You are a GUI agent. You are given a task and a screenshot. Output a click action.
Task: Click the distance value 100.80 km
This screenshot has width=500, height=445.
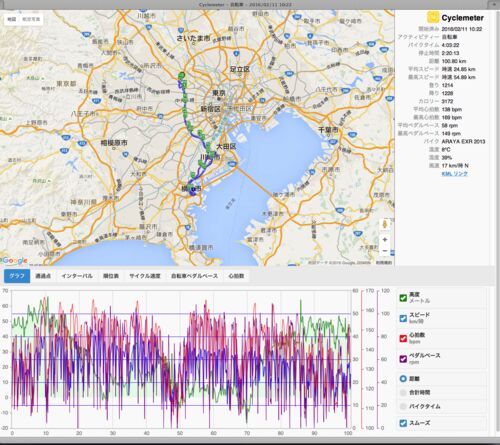(x=454, y=61)
